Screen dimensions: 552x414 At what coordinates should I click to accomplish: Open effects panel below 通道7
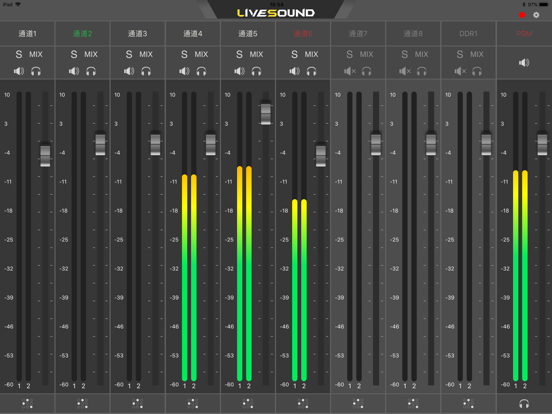[x=358, y=403]
